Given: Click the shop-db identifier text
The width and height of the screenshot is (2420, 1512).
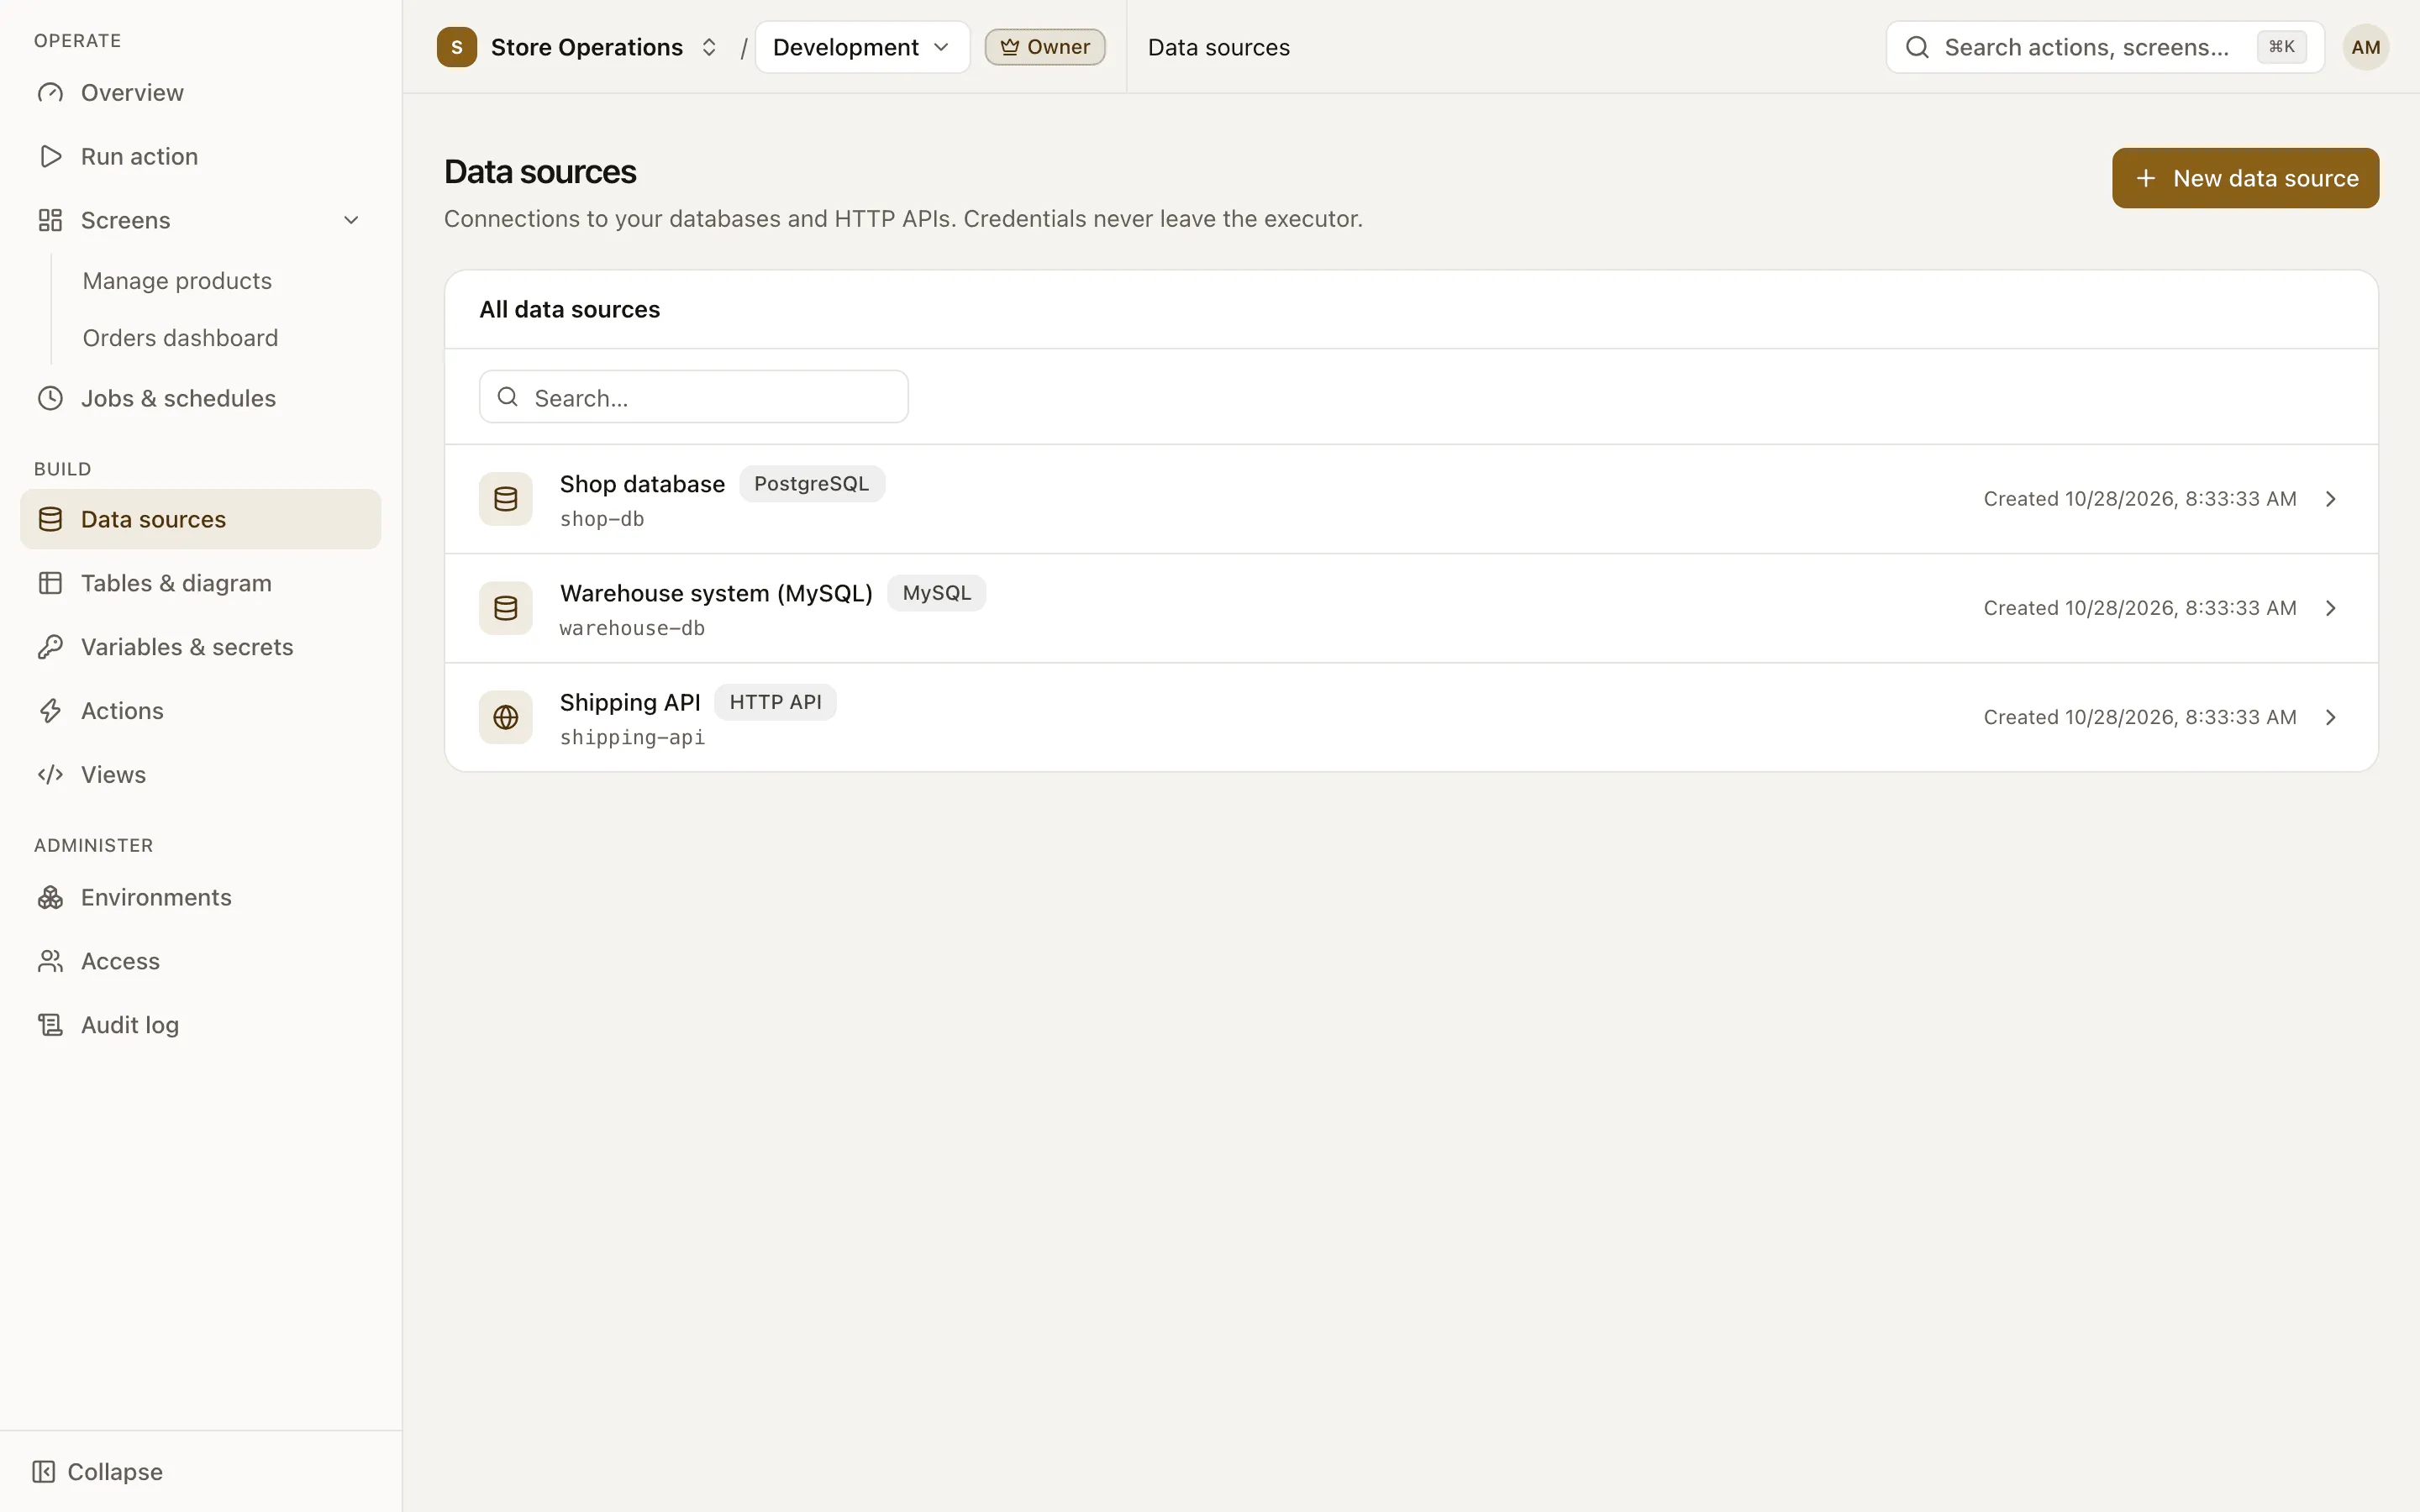Looking at the screenshot, I should [602, 519].
